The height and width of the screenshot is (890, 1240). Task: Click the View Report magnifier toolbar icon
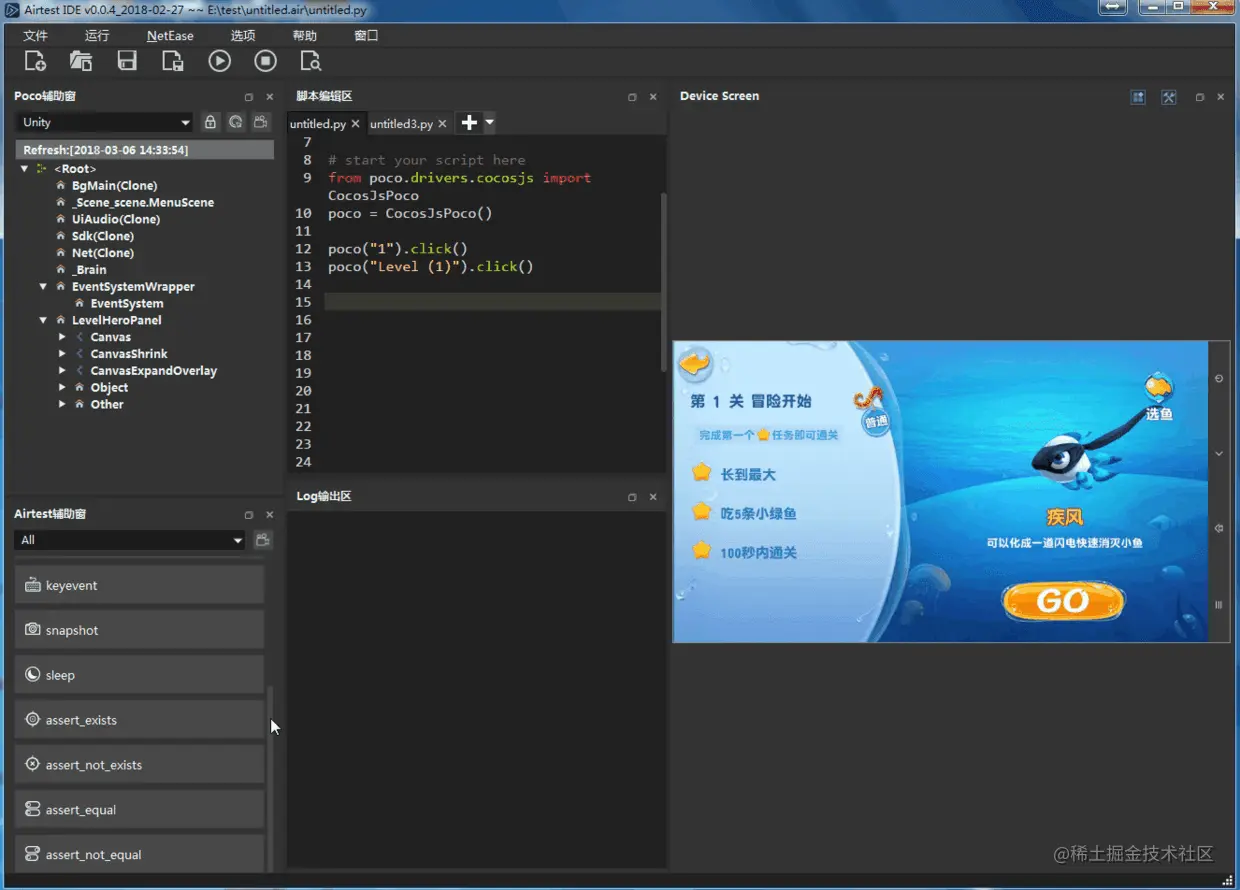(x=311, y=61)
